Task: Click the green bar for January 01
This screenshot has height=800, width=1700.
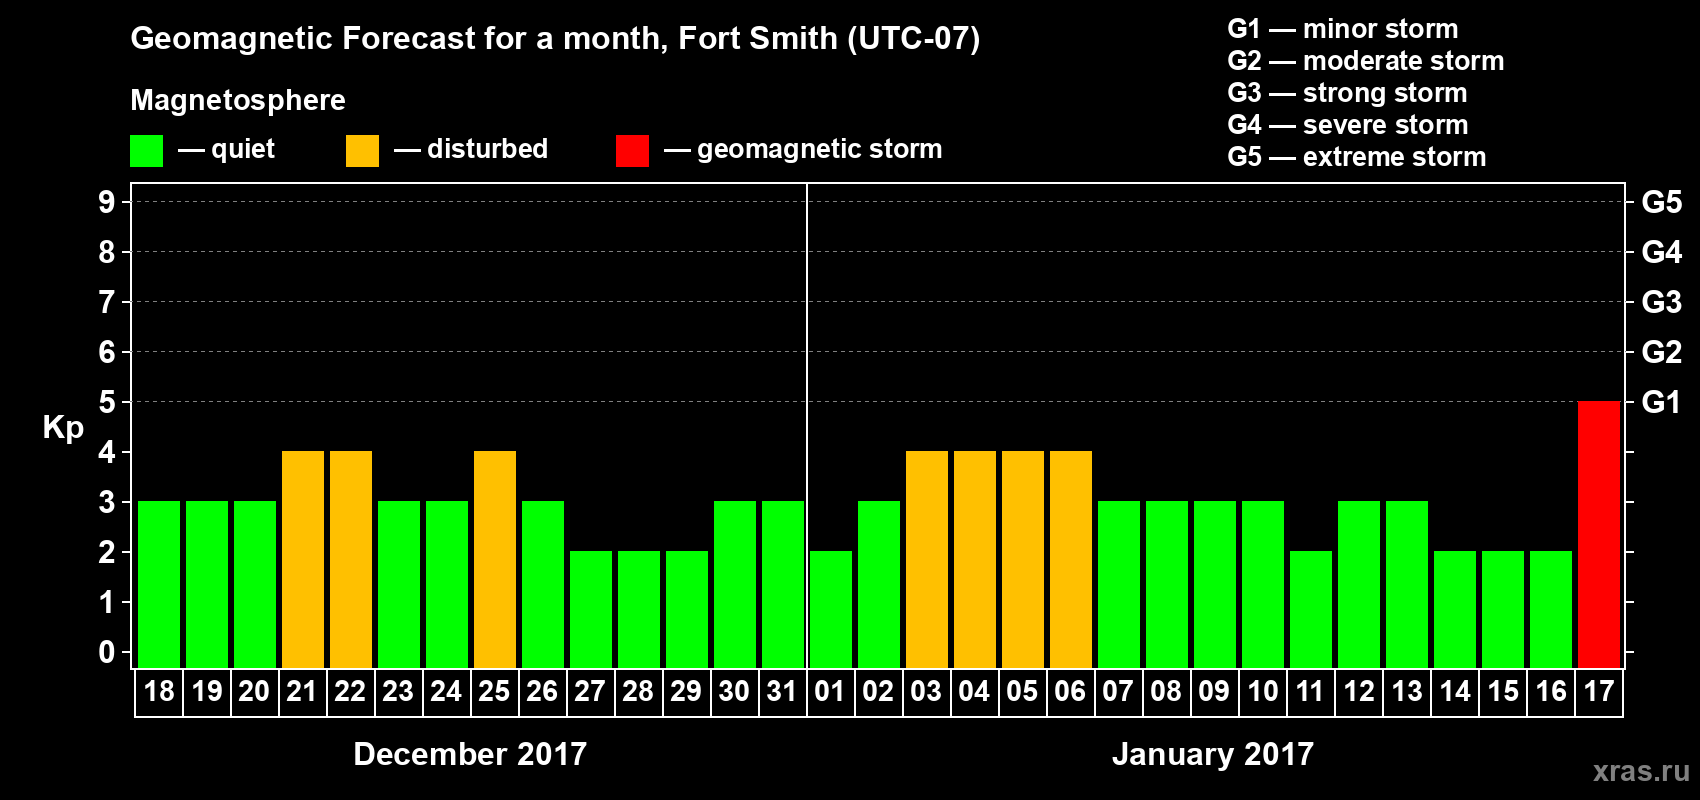Action: (x=831, y=609)
